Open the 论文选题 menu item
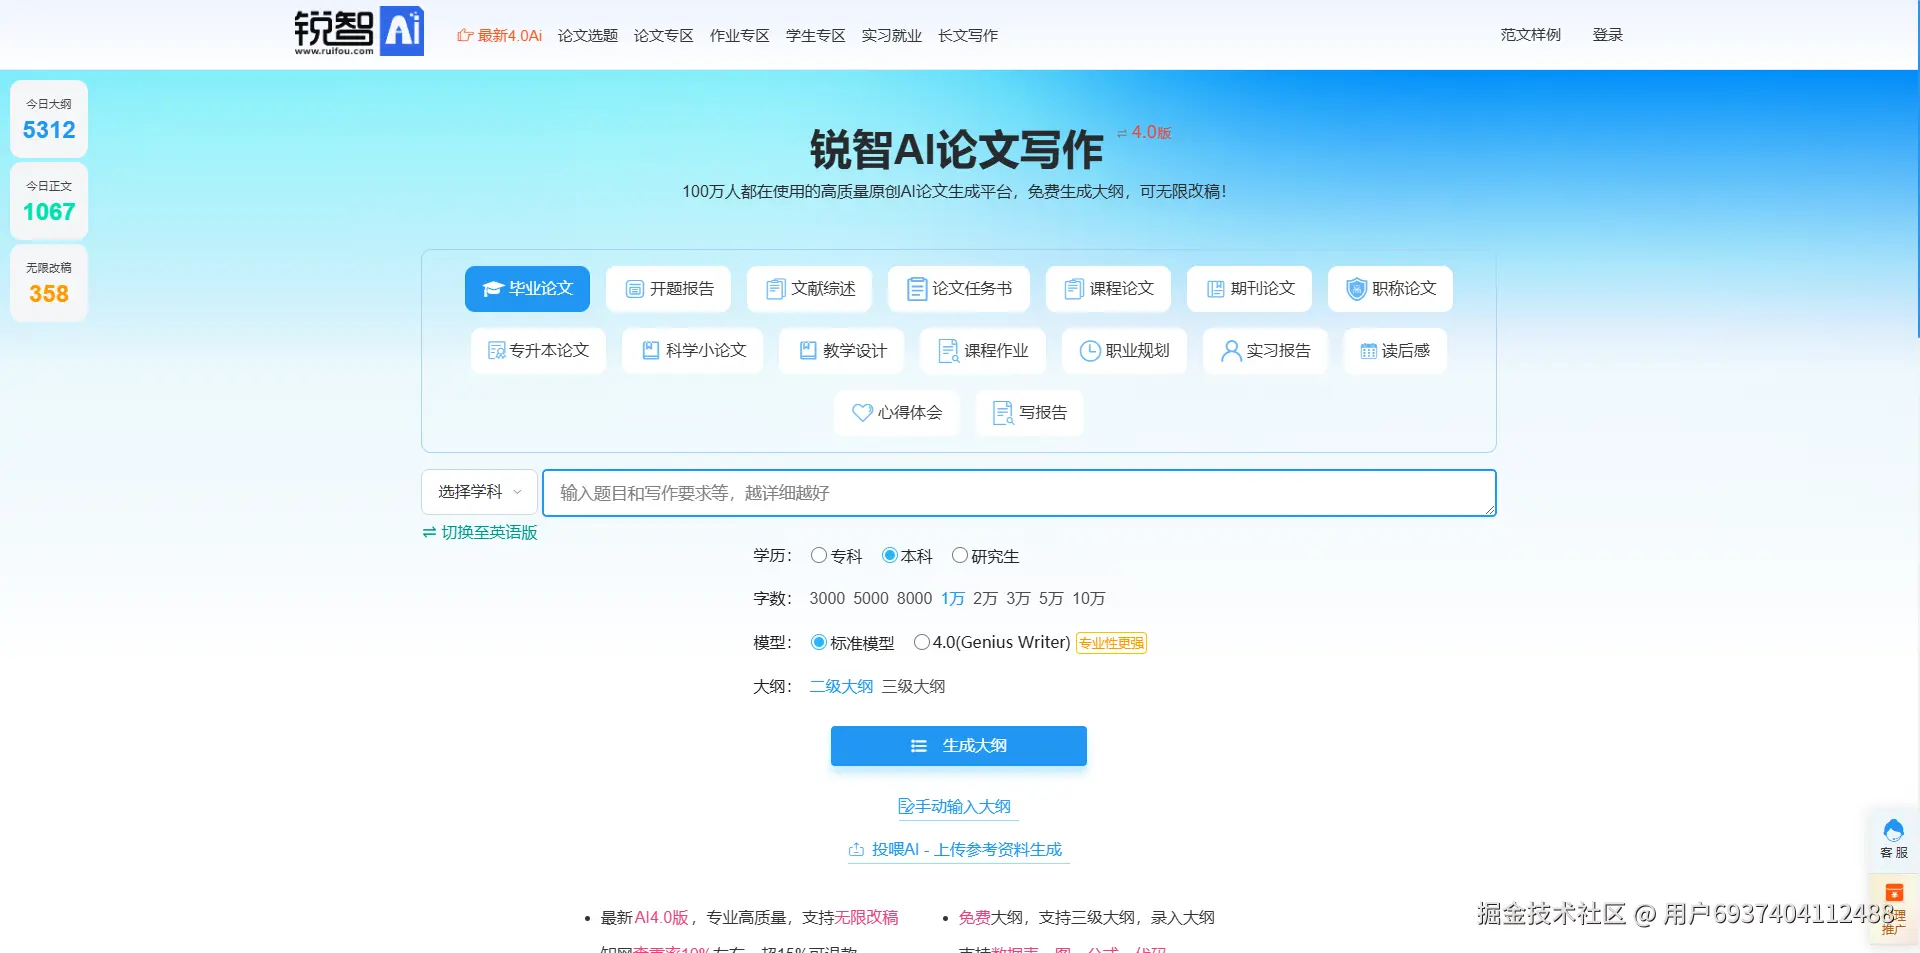1920x953 pixels. click(588, 35)
